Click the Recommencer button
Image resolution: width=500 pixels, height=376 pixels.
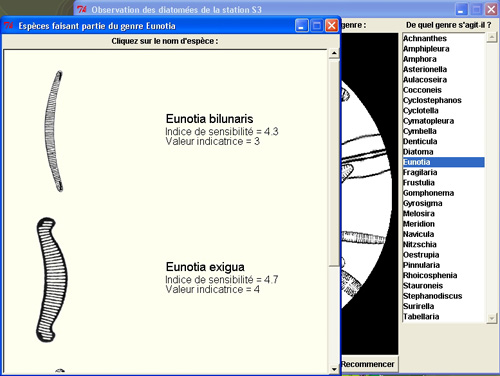368,364
